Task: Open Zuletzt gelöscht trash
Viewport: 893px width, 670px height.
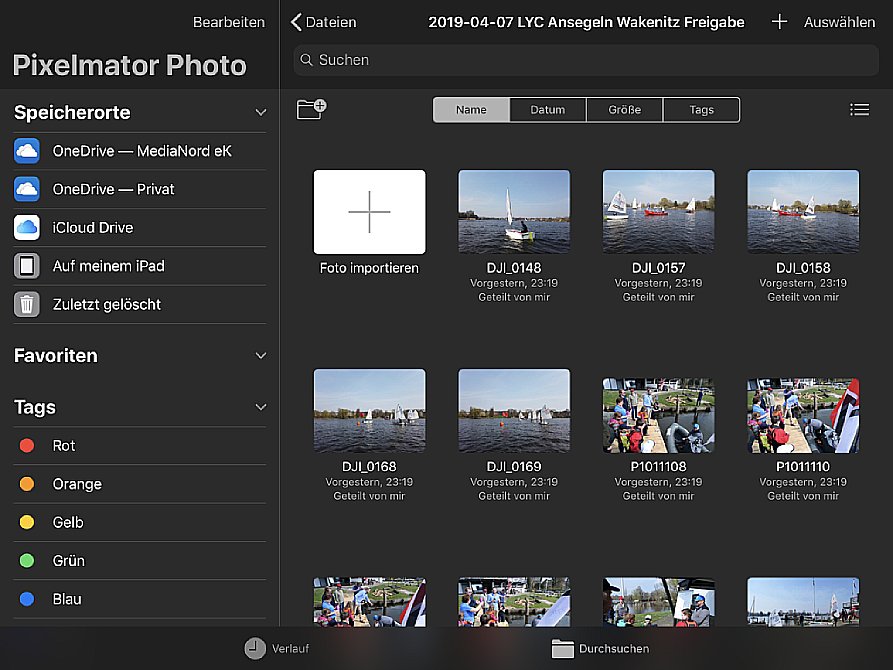Action: [x=106, y=304]
